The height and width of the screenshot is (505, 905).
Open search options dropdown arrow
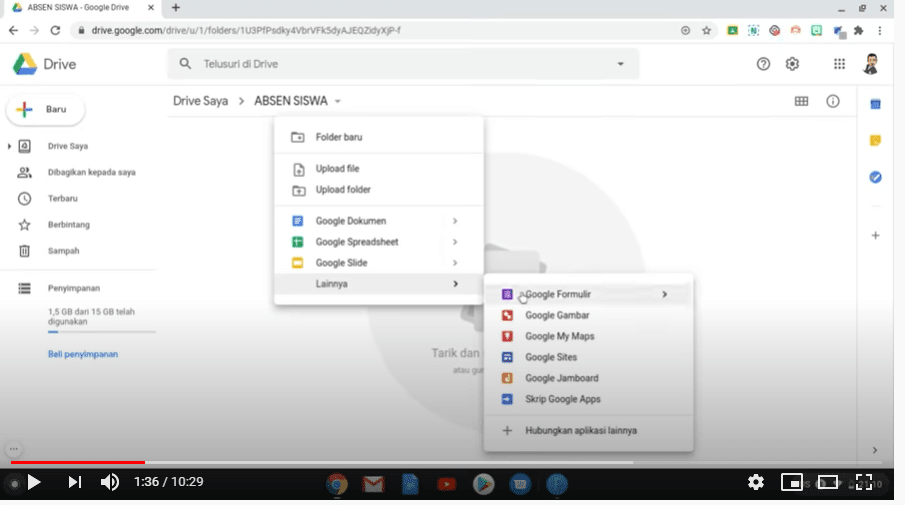click(620, 64)
